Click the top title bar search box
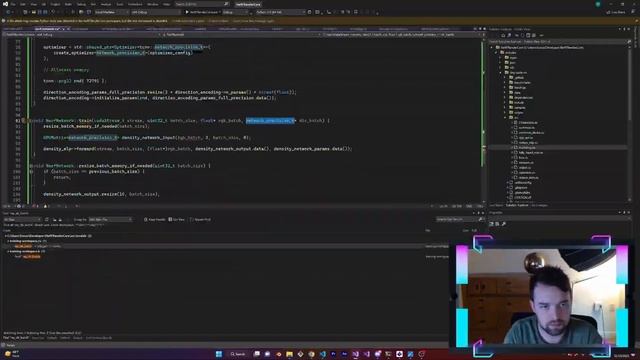The height and width of the screenshot is (360, 640). click(202, 4)
